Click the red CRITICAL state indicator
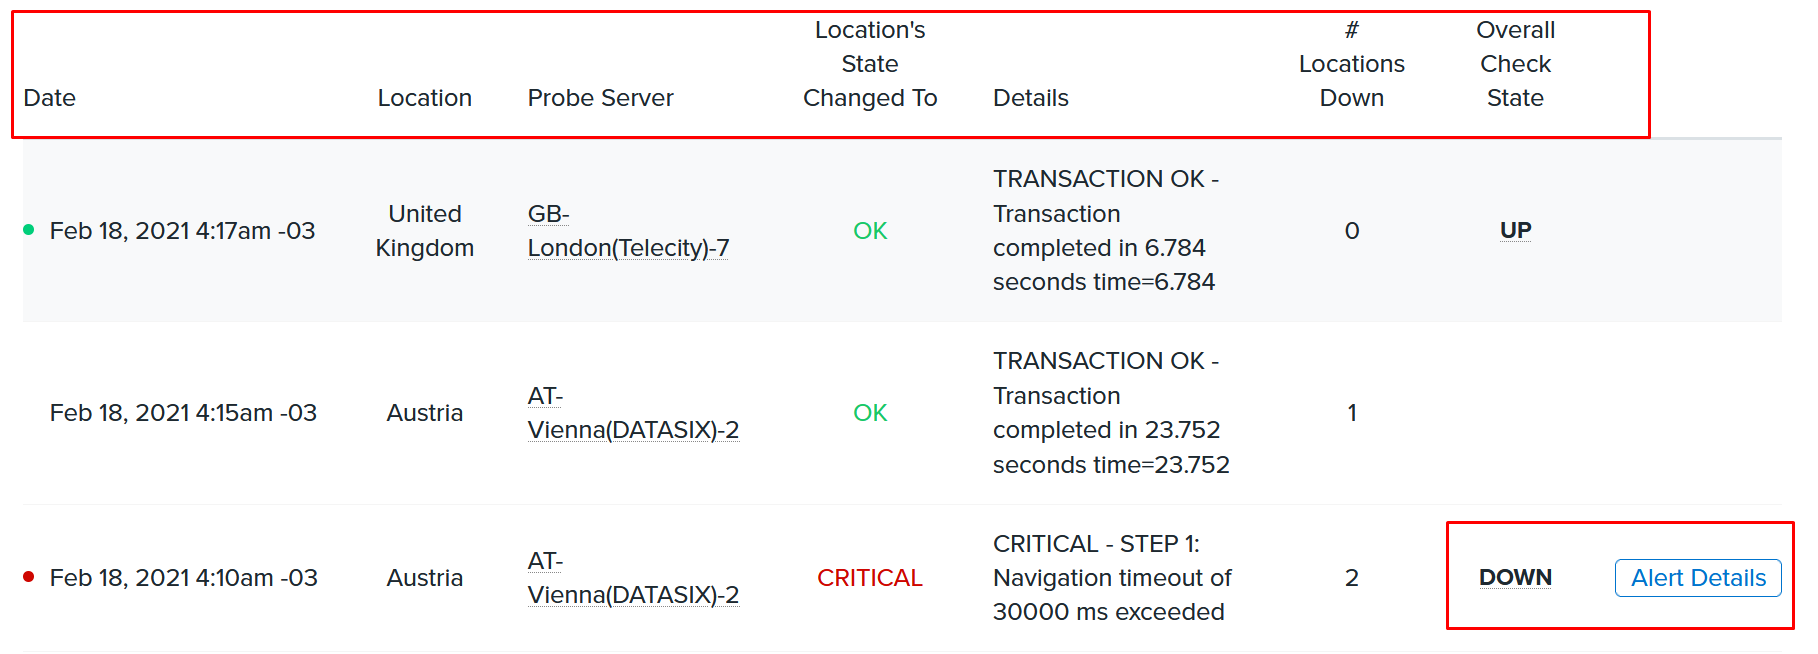The image size is (1818, 654). point(869,577)
